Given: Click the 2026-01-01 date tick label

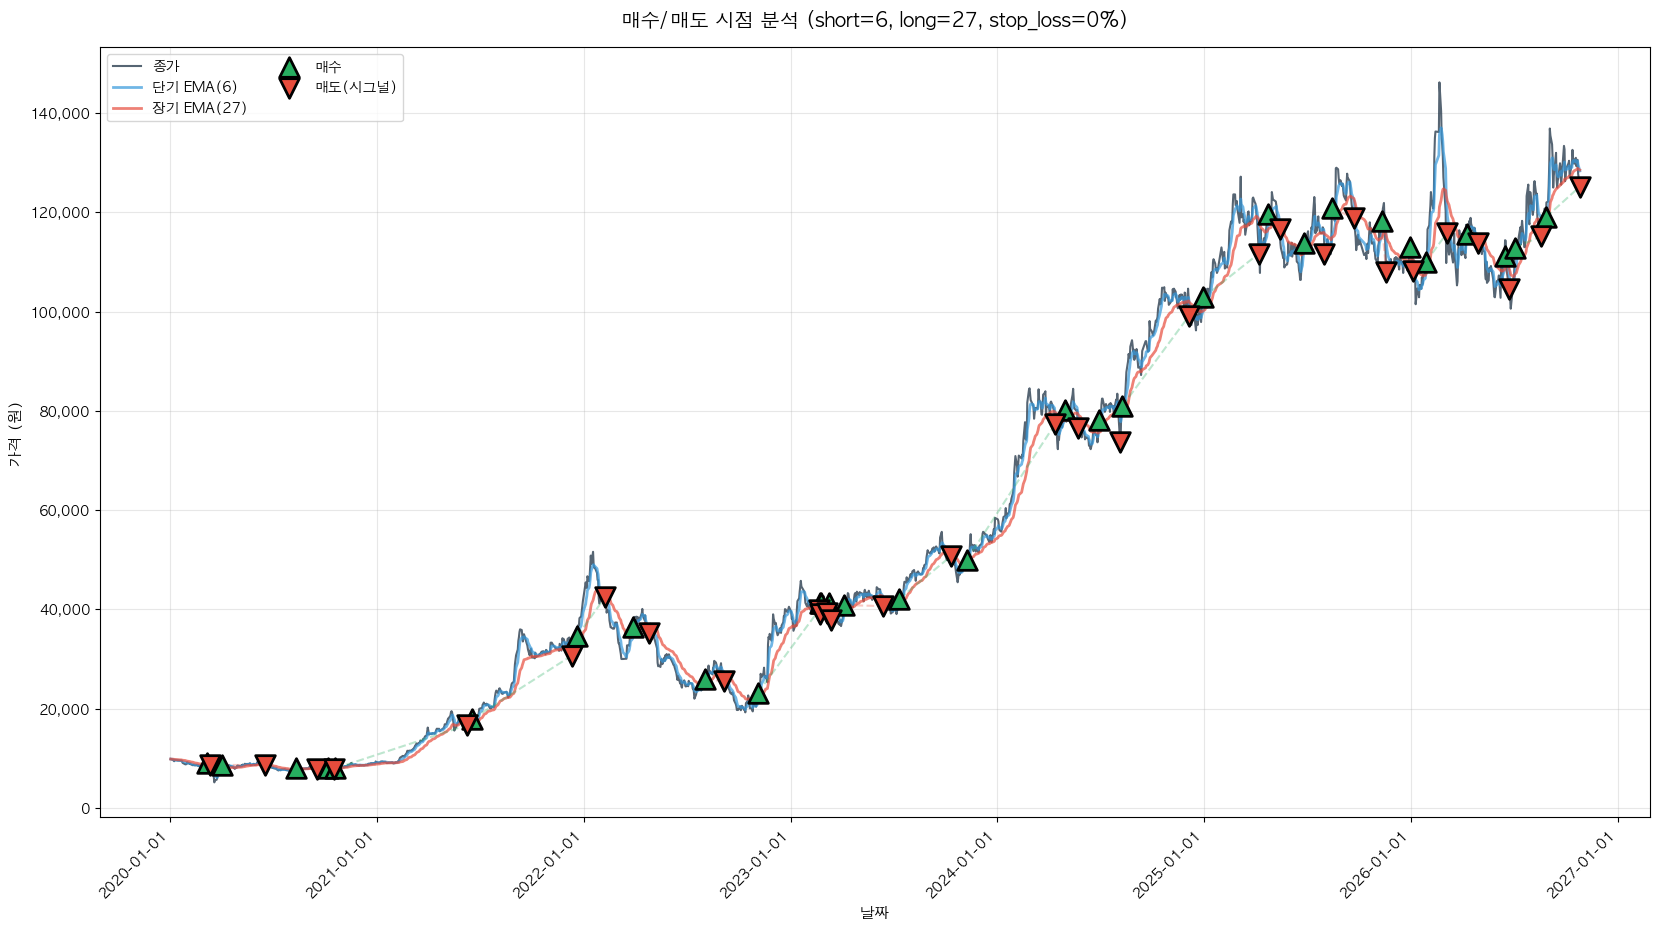Looking at the screenshot, I should 1377,865.
